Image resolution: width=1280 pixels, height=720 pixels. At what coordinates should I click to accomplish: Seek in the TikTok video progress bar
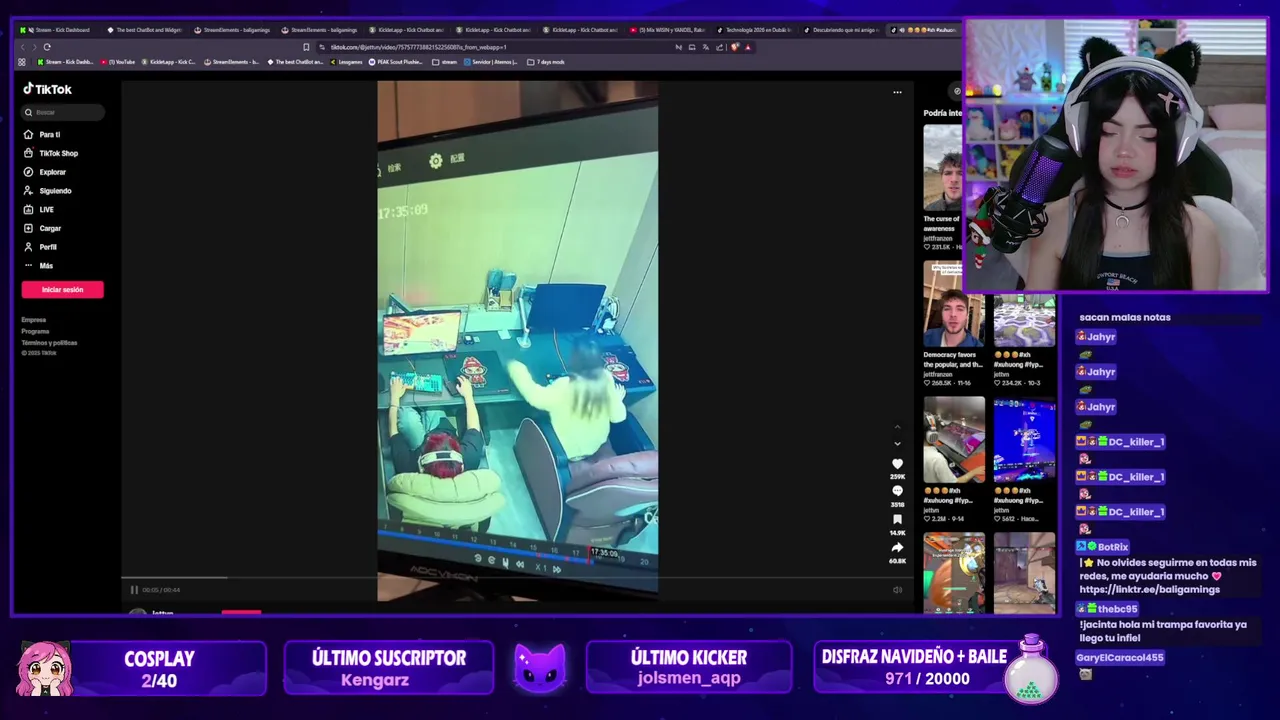coord(517,577)
